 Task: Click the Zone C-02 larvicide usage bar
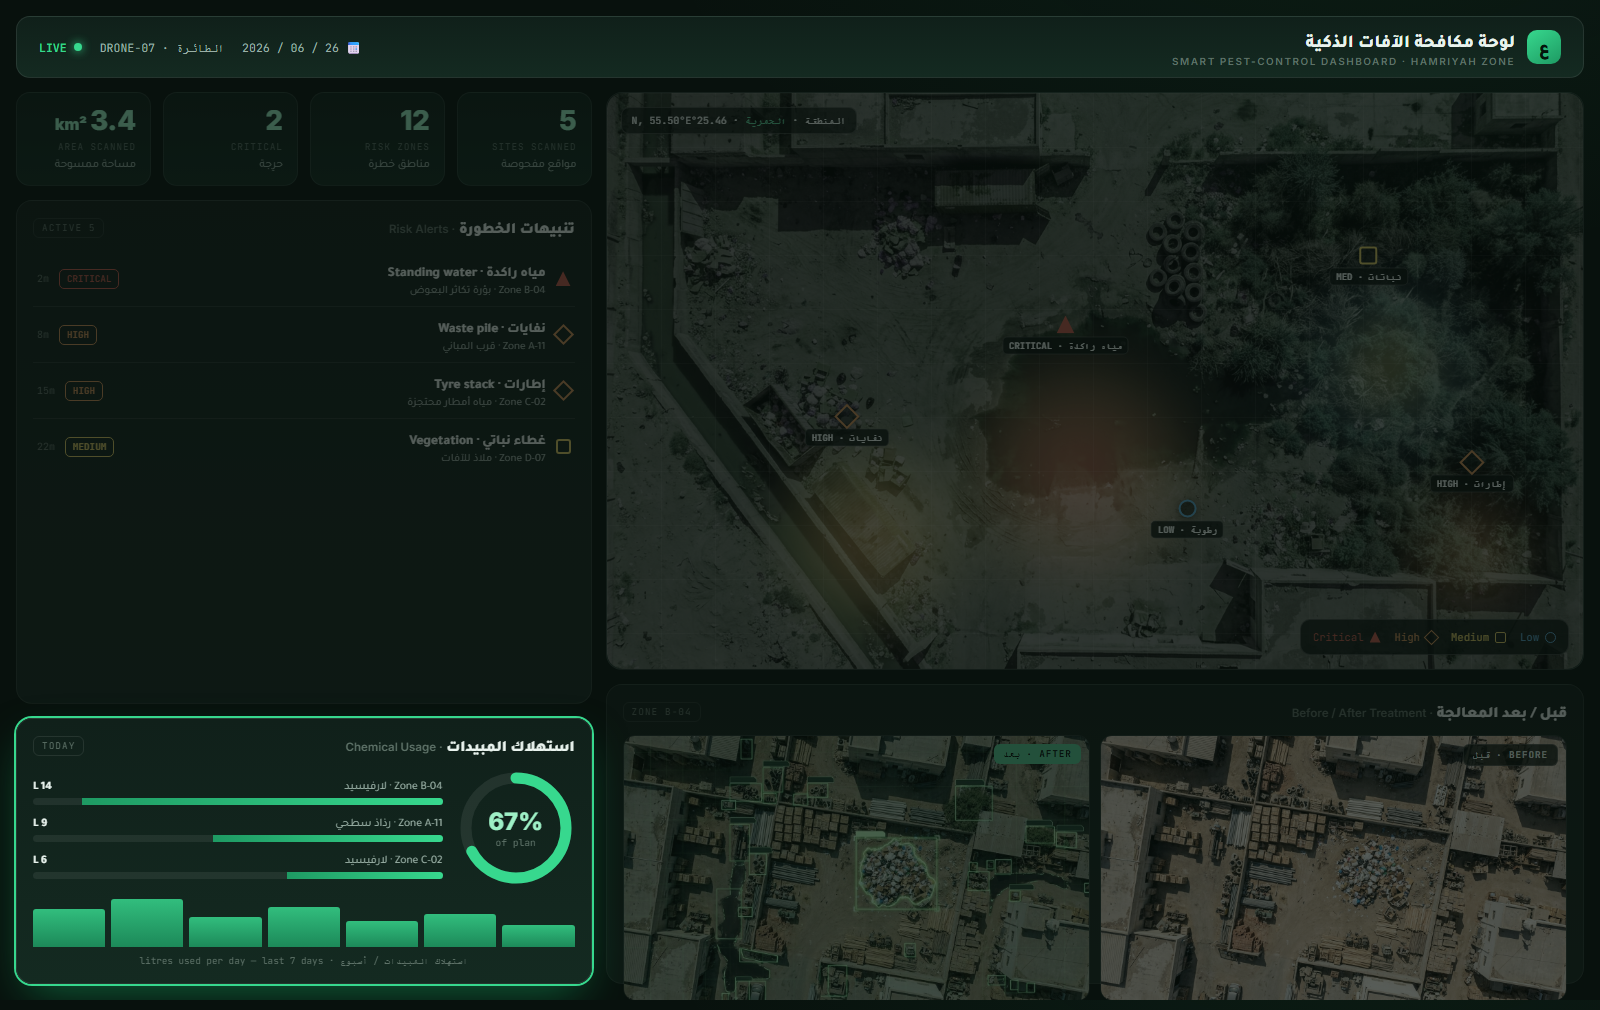point(238,875)
